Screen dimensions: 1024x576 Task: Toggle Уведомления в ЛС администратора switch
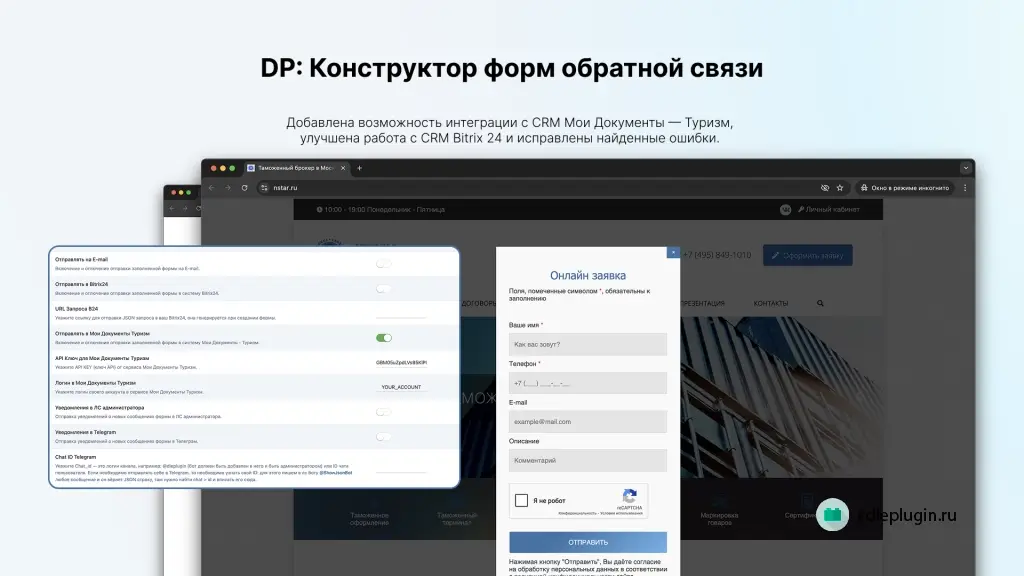383,412
